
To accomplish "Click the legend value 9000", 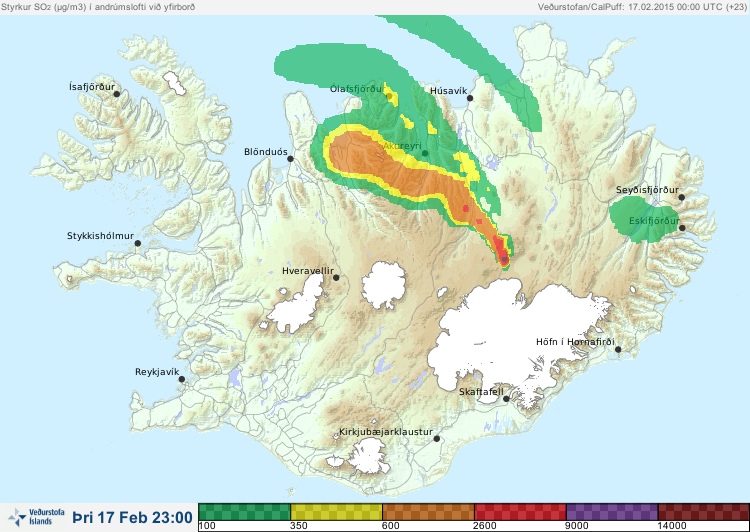I will tap(577, 526).
